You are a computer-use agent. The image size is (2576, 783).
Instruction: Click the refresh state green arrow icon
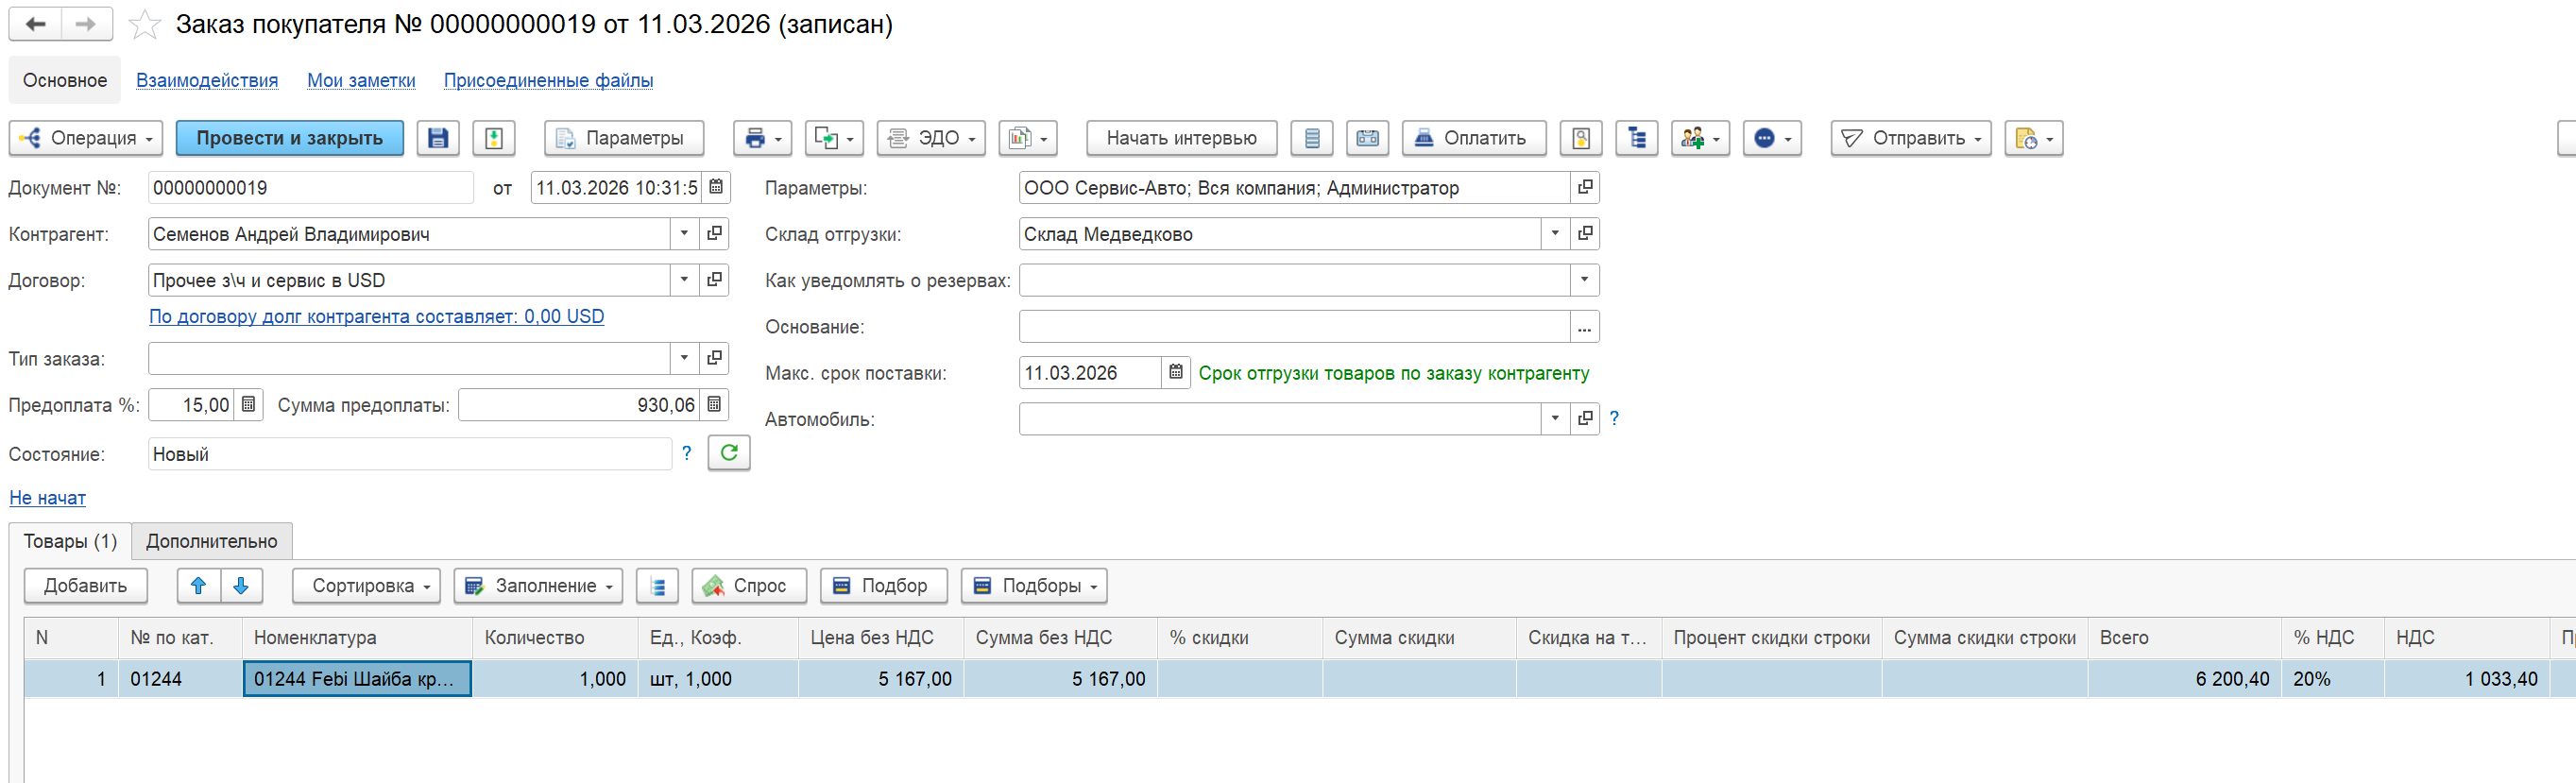(729, 453)
